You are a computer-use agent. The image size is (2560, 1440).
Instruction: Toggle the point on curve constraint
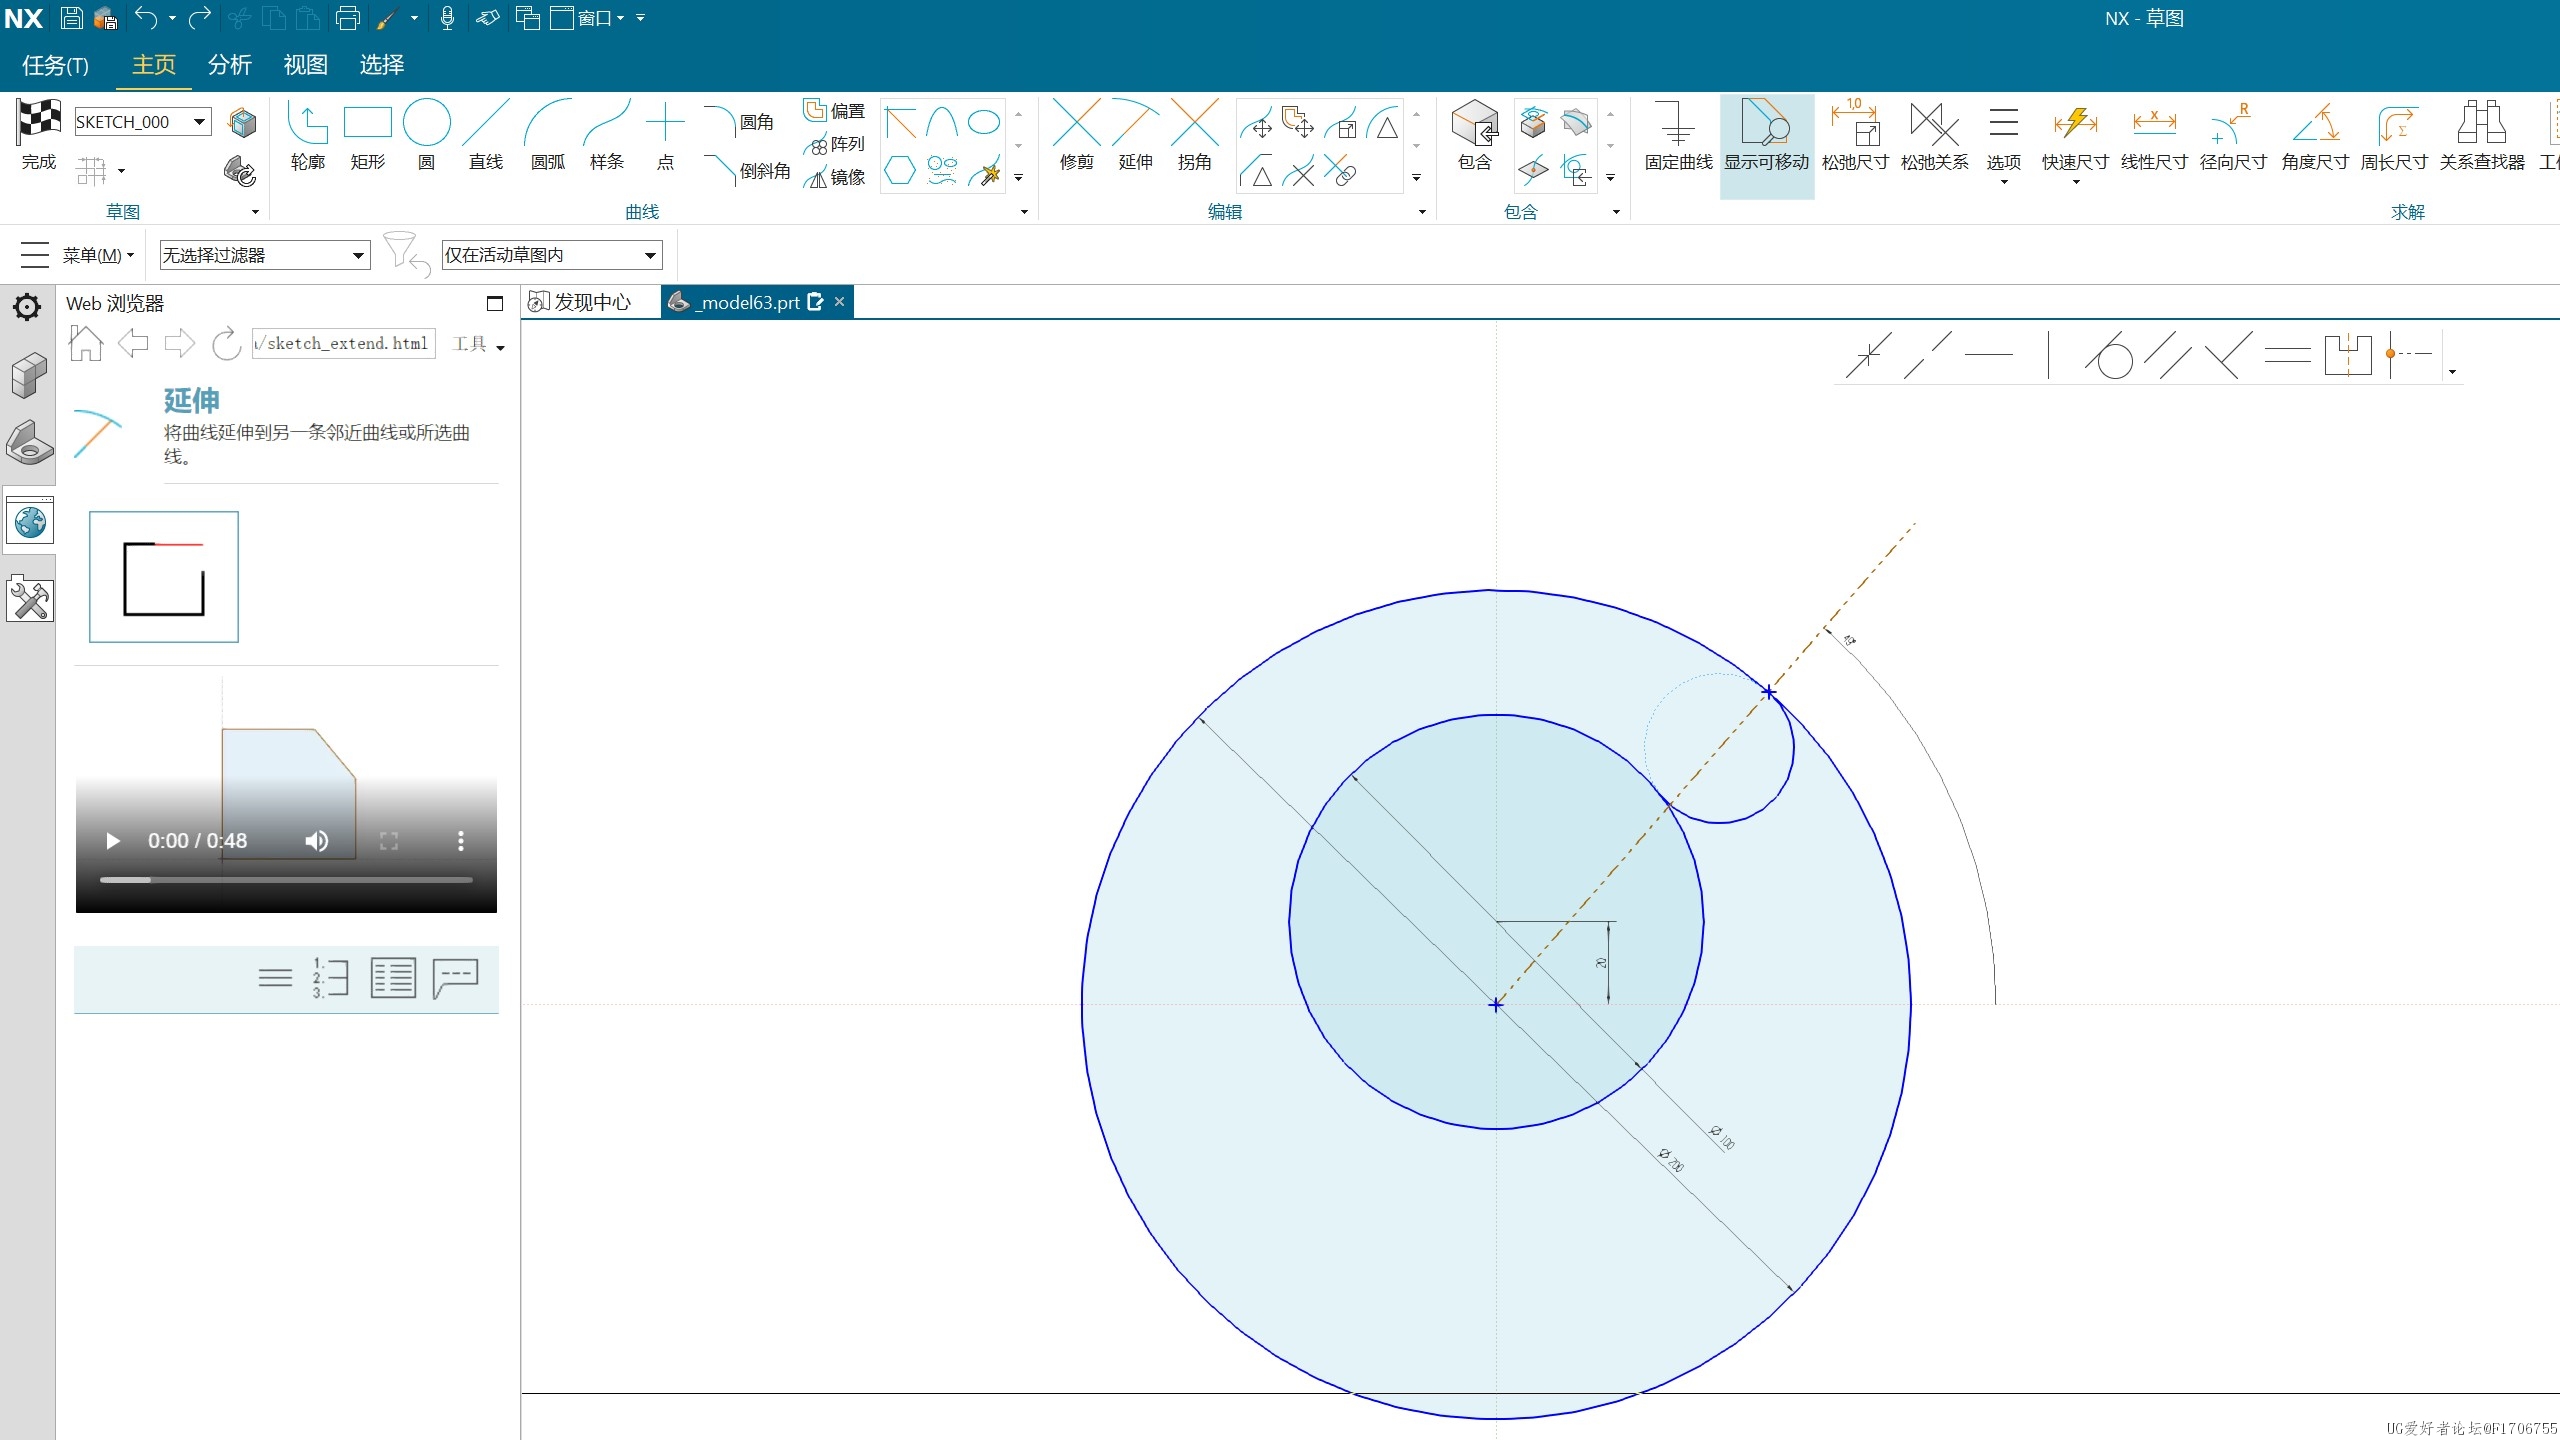[x=1868, y=355]
